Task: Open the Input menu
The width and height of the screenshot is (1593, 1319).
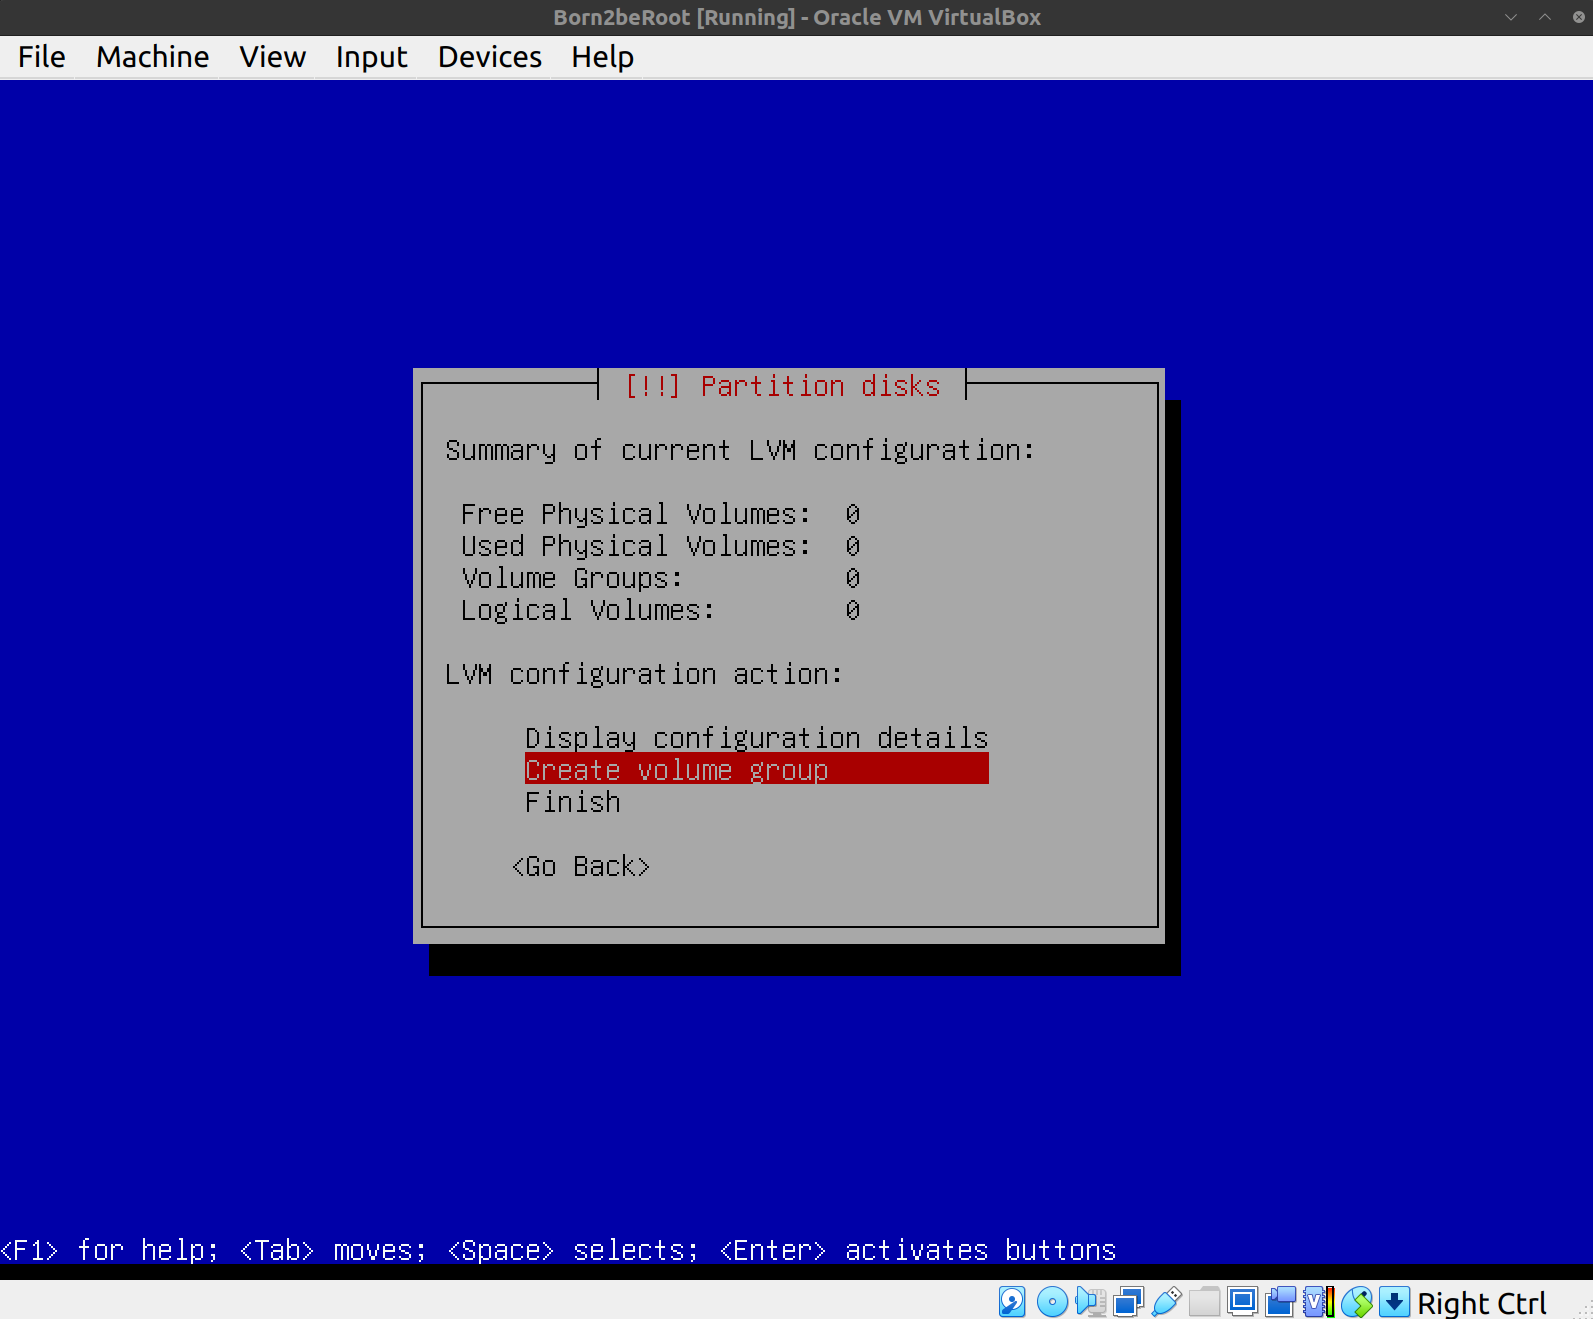Action: (x=371, y=57)
